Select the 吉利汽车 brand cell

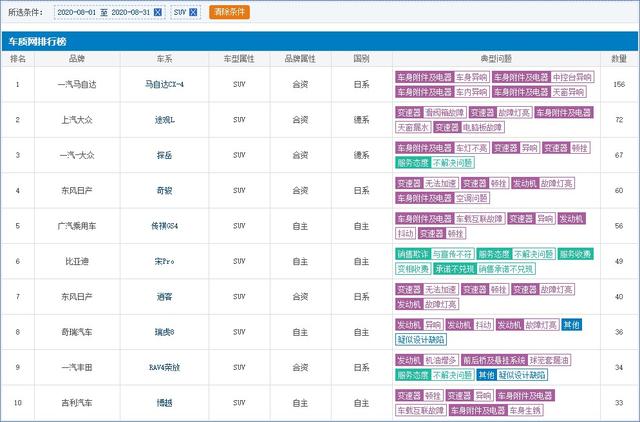coord(77,403)
